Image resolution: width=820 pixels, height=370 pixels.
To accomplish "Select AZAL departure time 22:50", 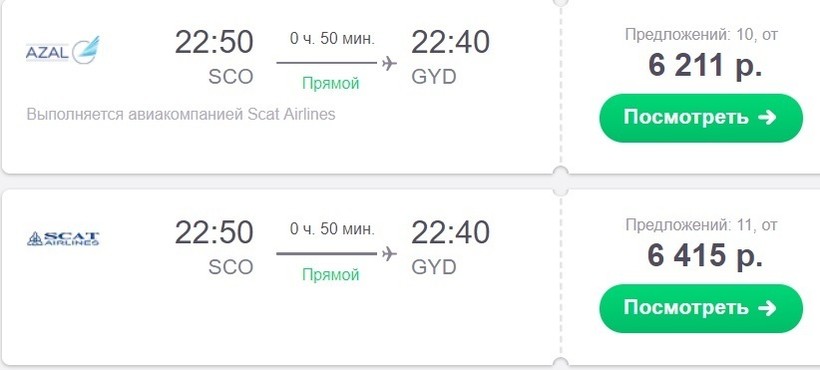I will [x=214, y=42].
